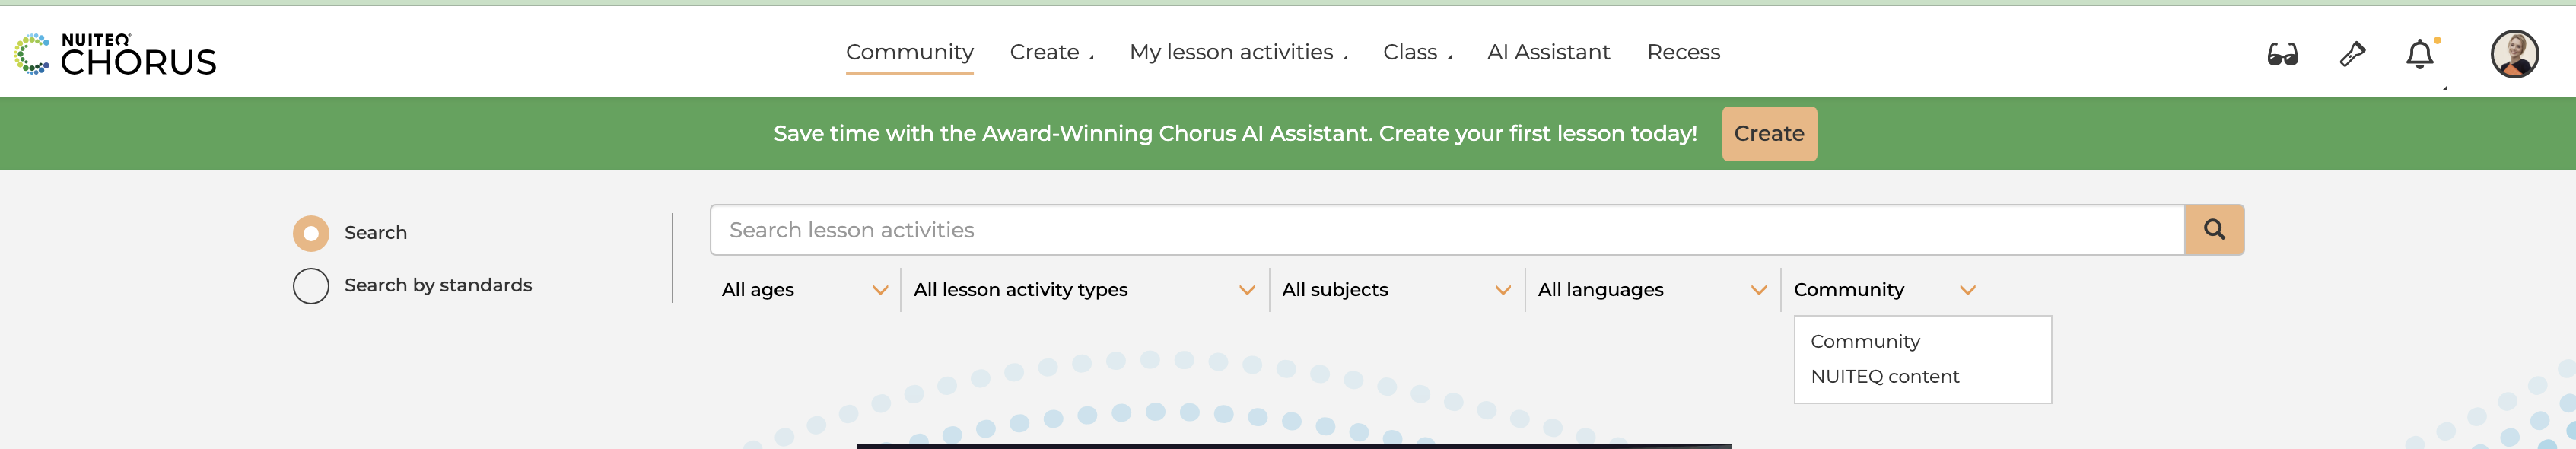This screenshot has width=2576, height=449.
Task: Click the magnifying glass search button
Action: [x=2214, y=230]
